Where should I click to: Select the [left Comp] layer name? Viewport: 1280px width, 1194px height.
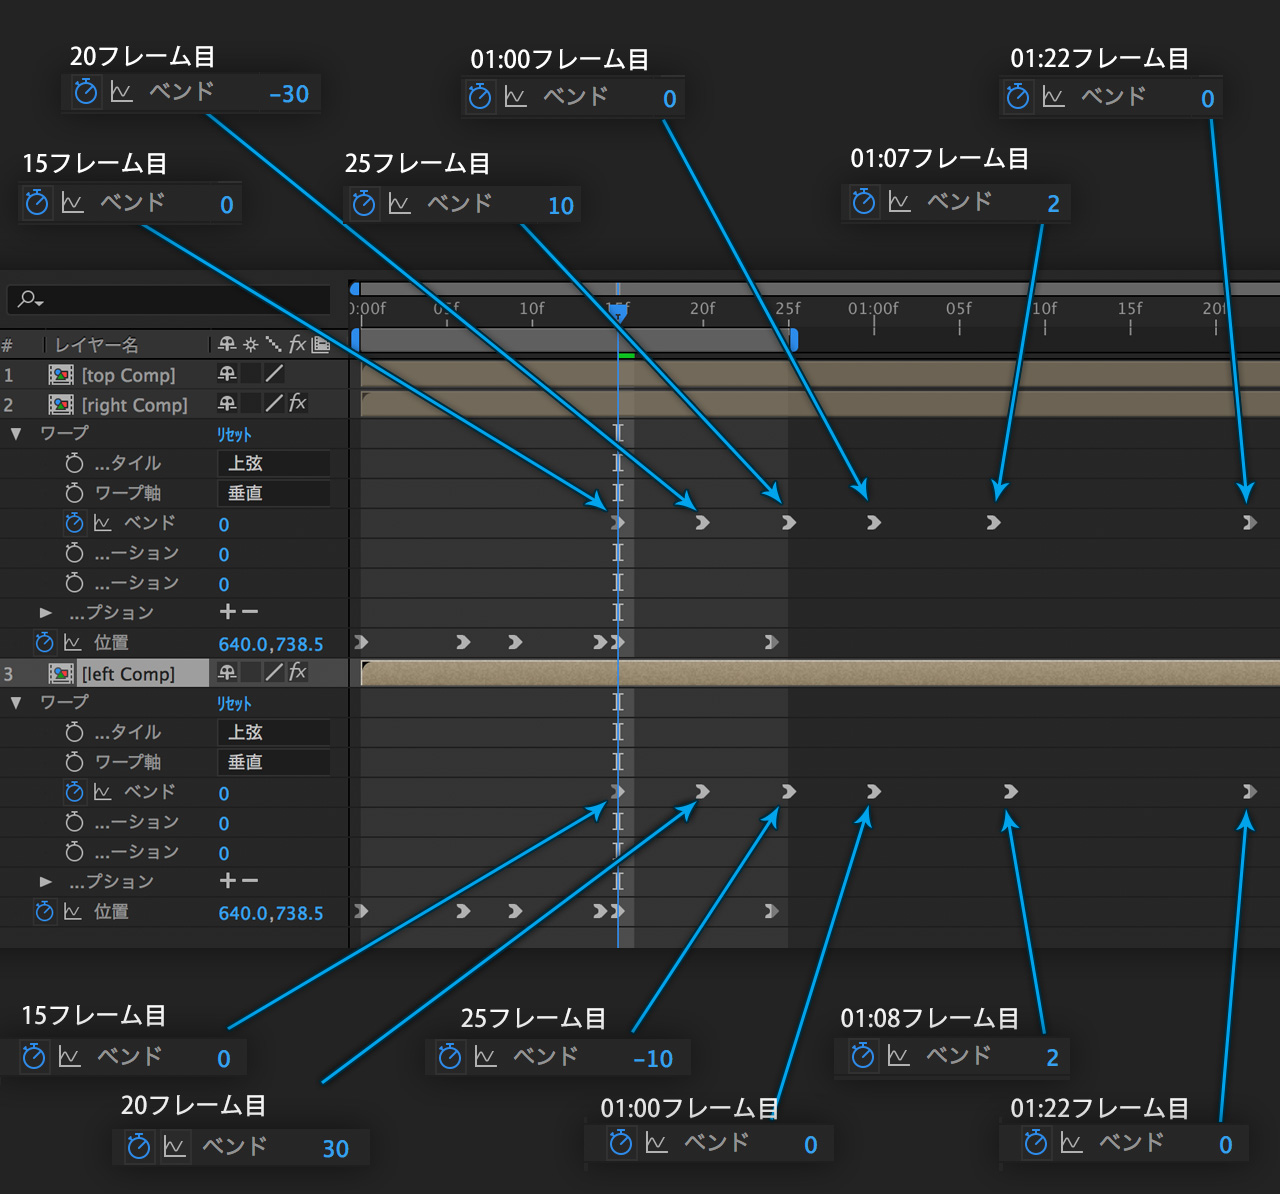coord(128,674)
